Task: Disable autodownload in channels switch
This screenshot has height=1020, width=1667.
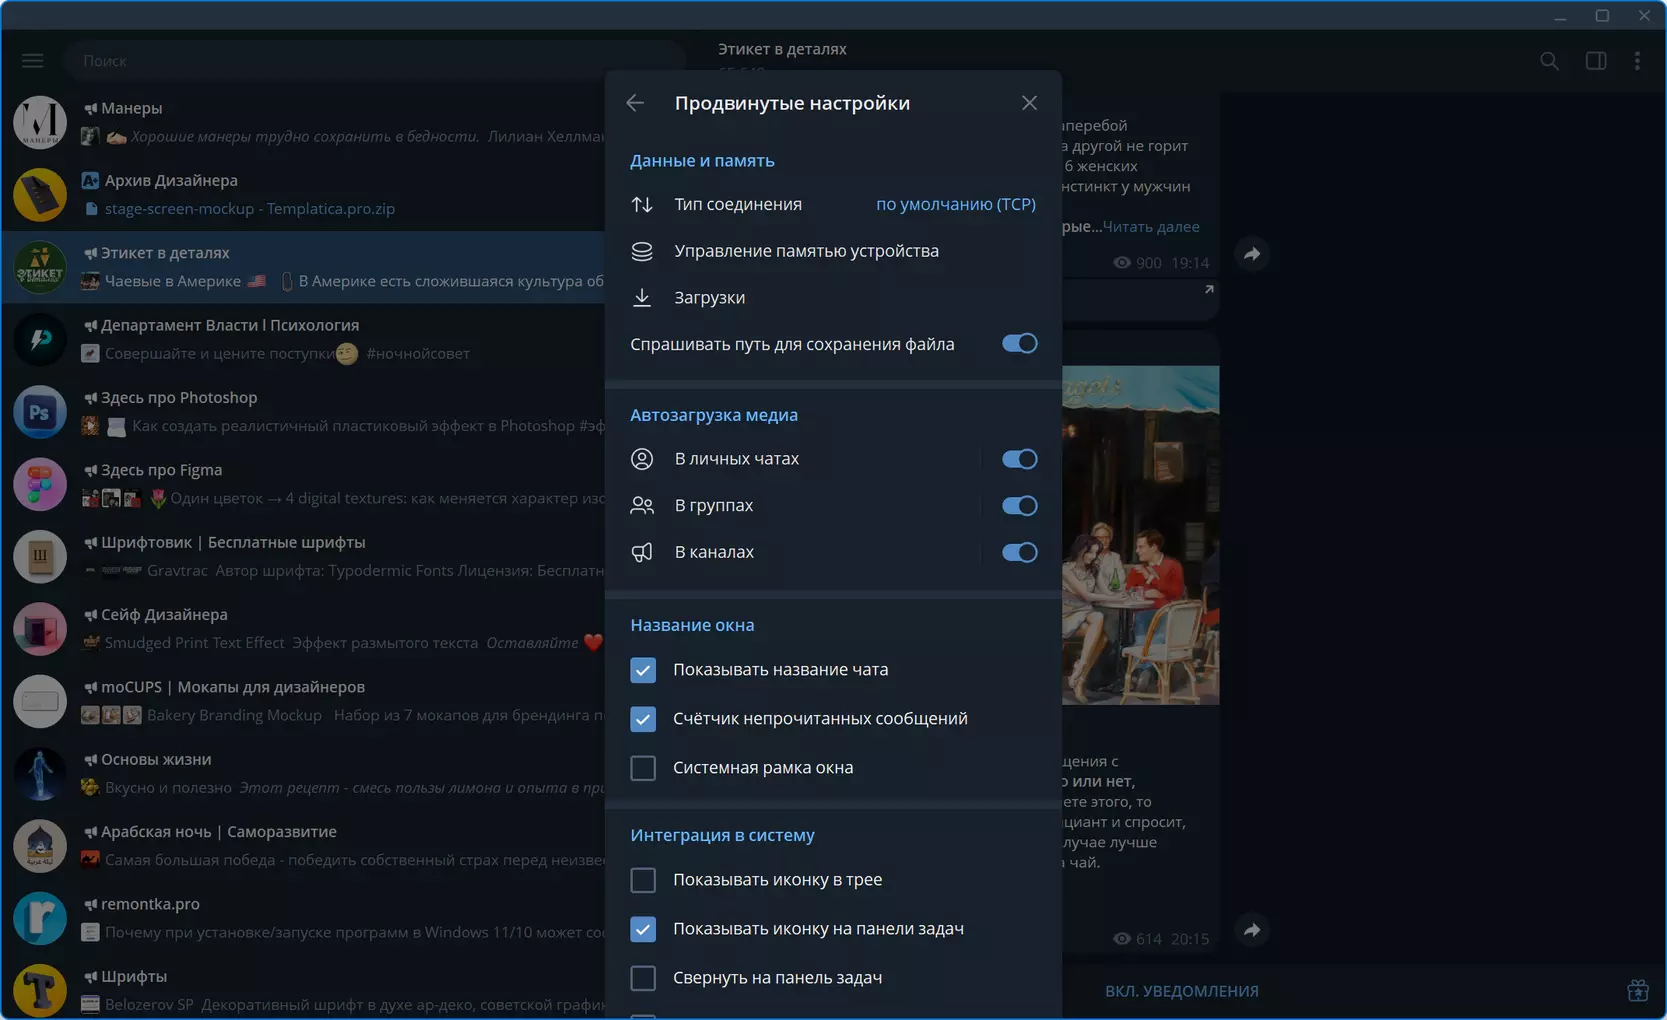Action: tap(1020, 552)
